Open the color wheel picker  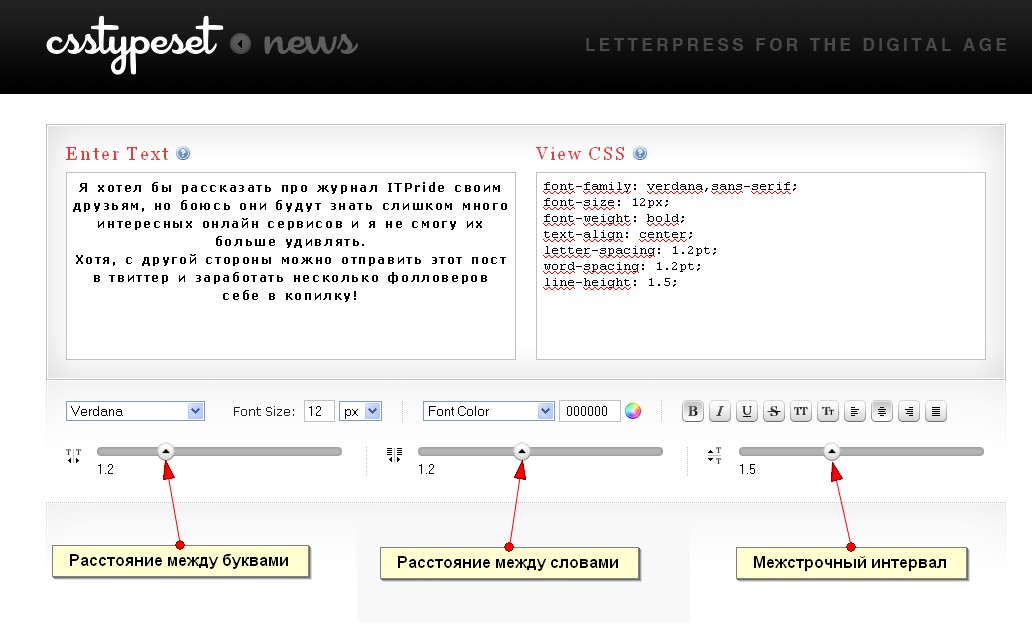632,411
